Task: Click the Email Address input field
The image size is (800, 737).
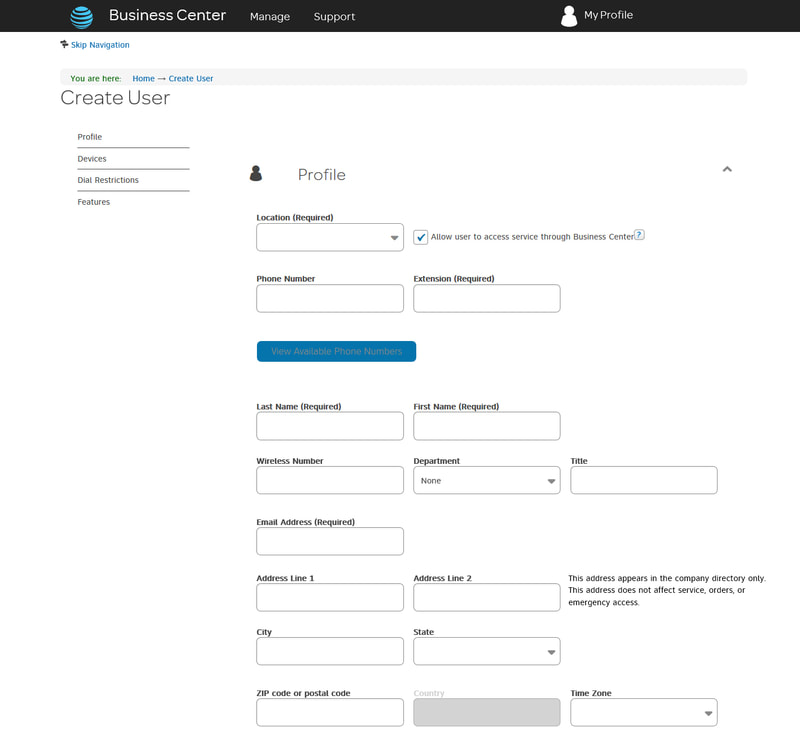Action: click(330, 541)
